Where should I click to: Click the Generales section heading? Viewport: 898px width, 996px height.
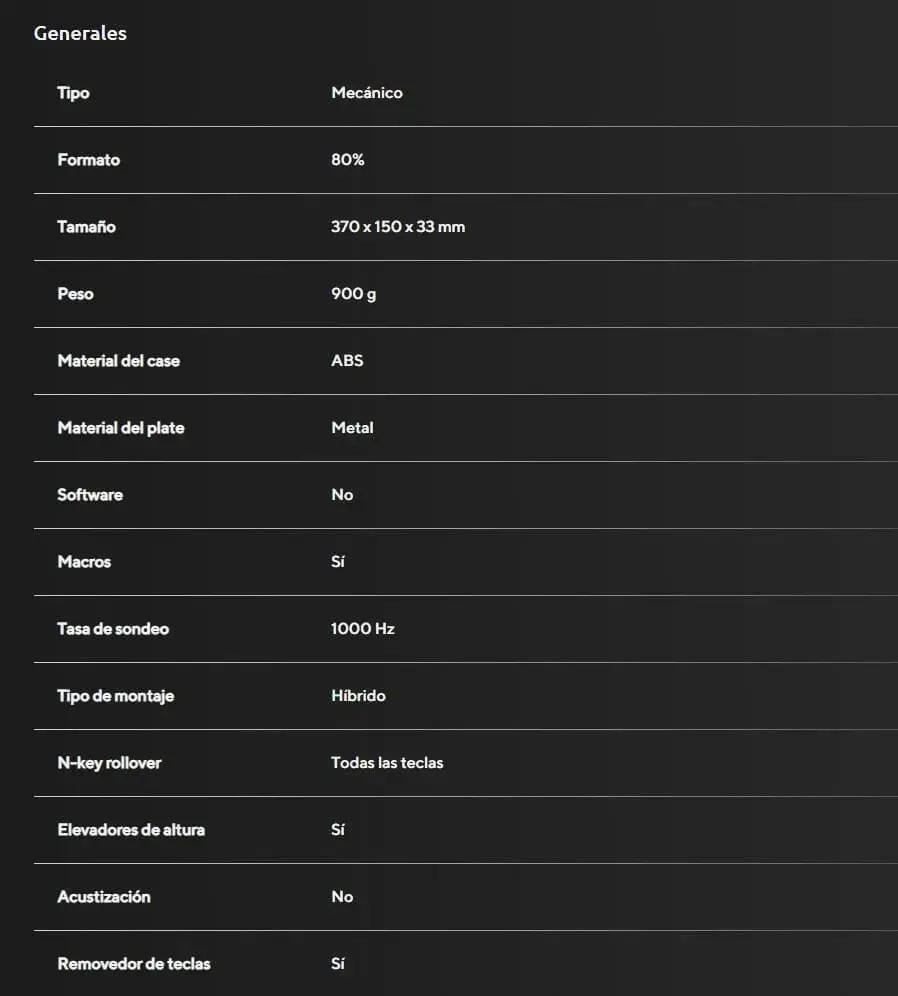pyautogui.click(x=80, y=33)
